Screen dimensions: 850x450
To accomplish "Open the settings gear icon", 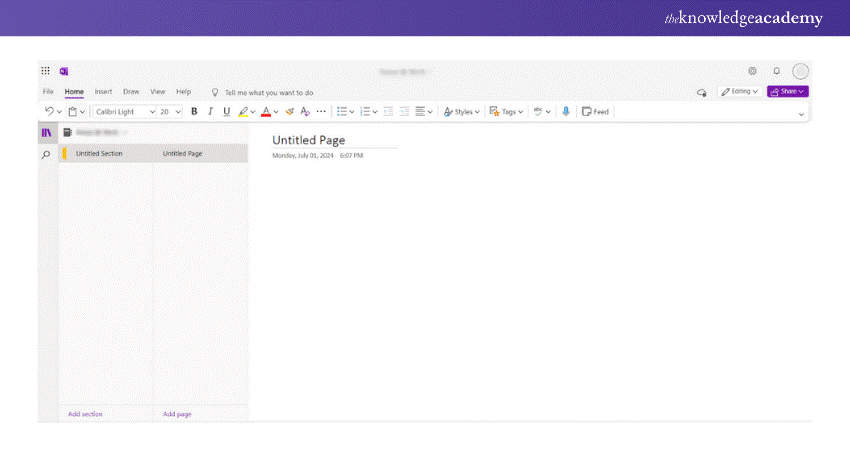I will (752, 71).
